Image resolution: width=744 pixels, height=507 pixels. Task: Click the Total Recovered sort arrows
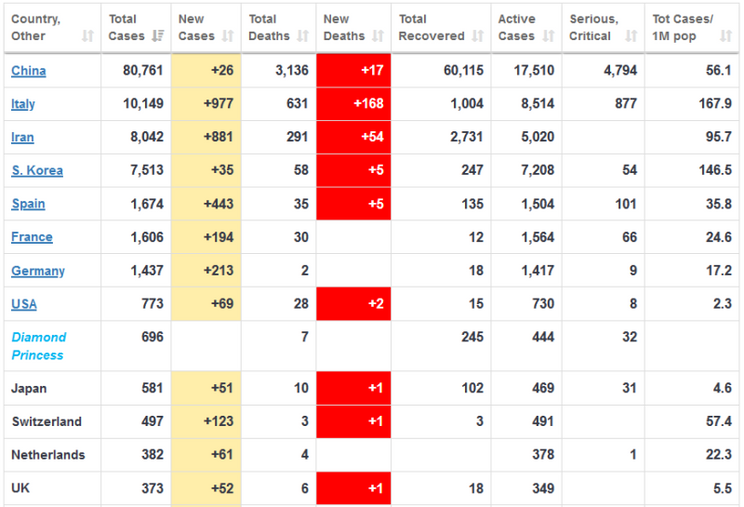pyautogui.click(x=476, y=36)
